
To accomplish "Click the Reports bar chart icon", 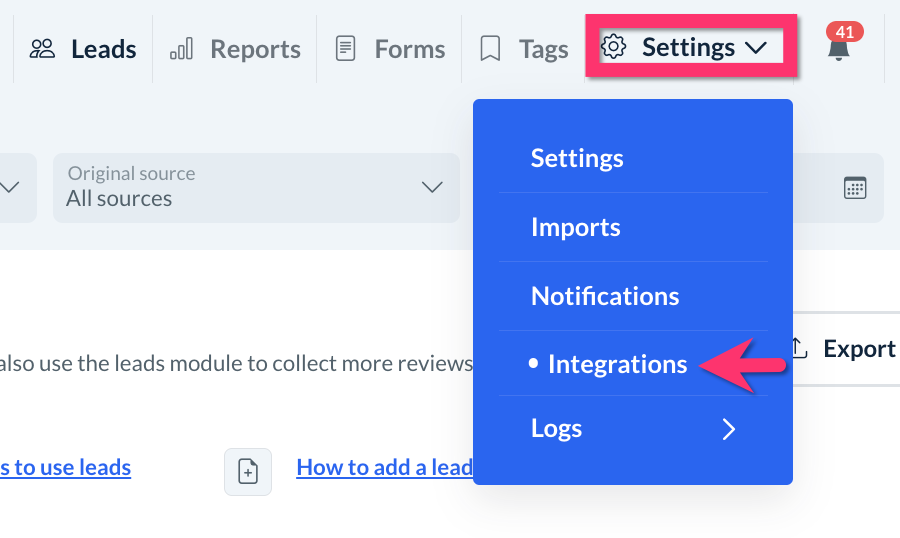I will point(181,48).
